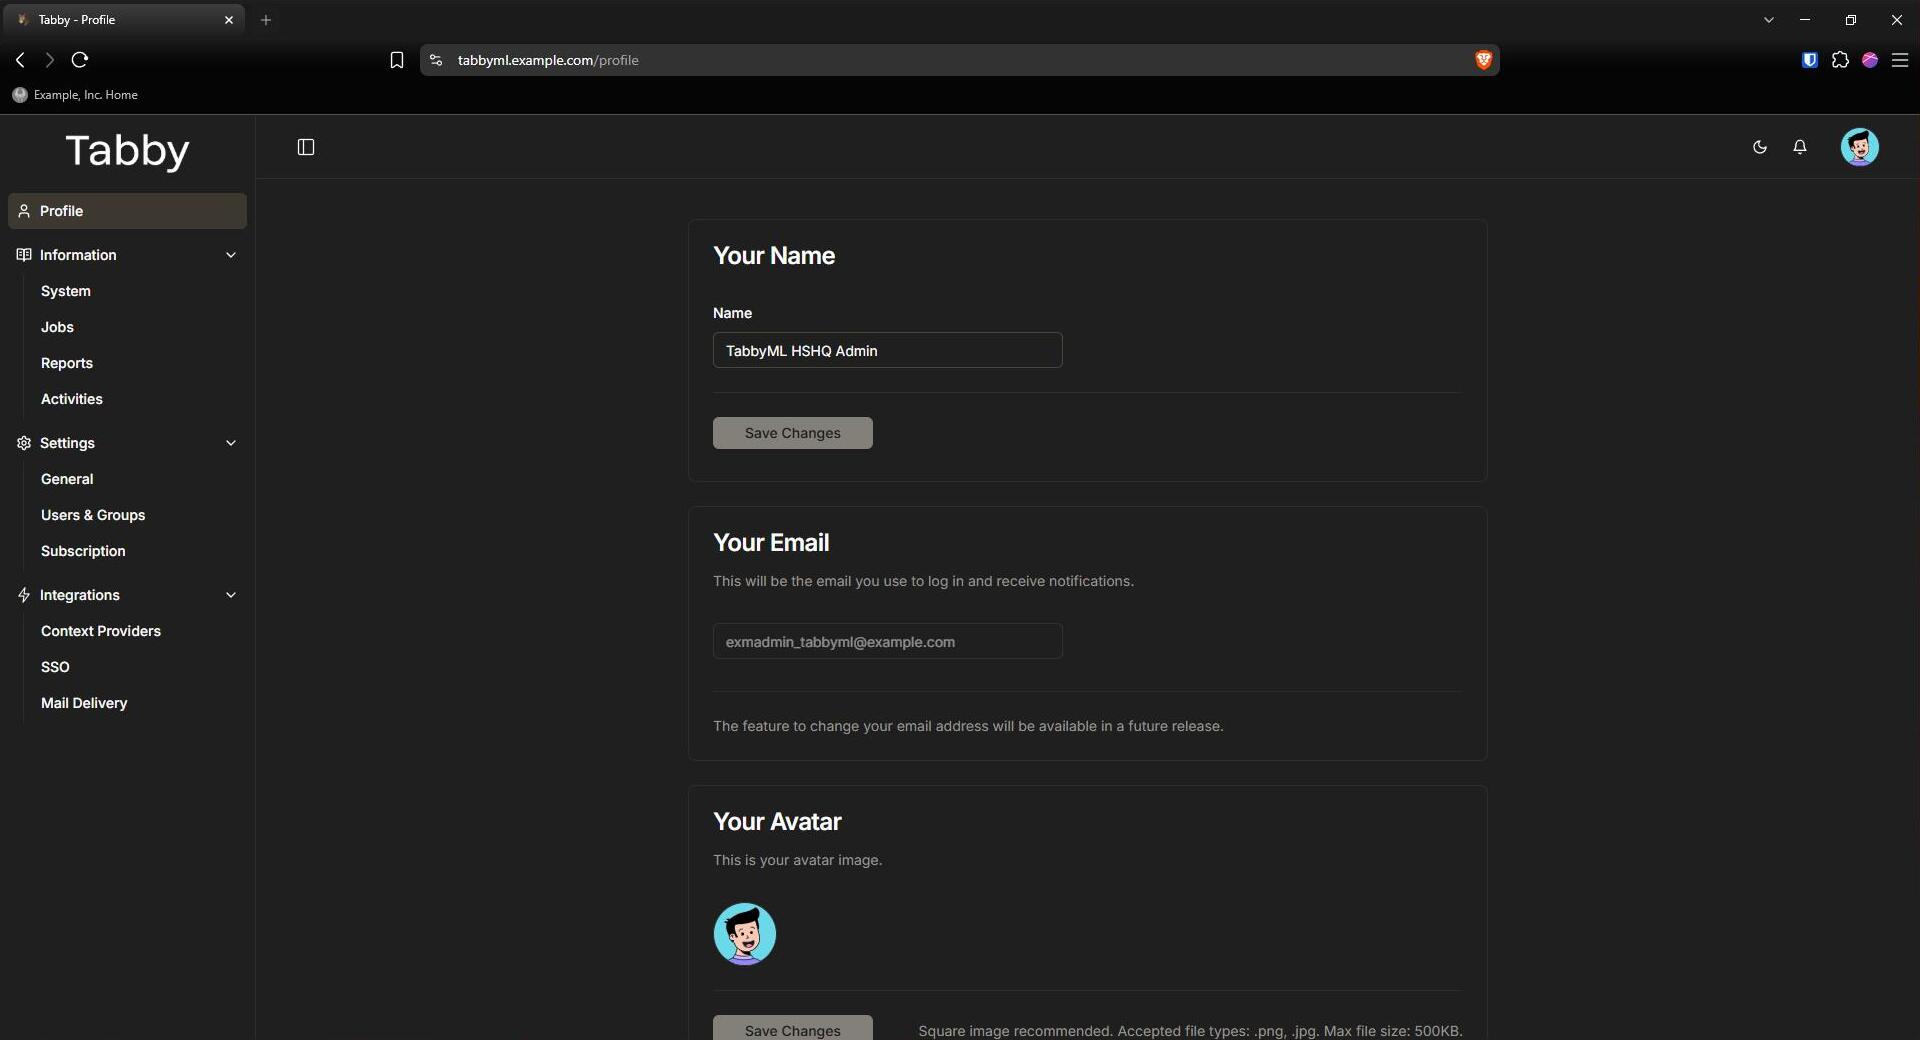Open the browser hamburger menu
Screen dimensions: 1920x1040
(x=1900, y=60)
